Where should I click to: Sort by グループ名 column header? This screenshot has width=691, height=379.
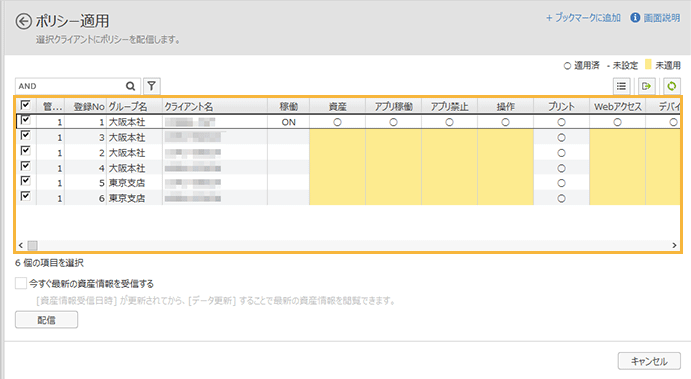(x=134, y=106)
